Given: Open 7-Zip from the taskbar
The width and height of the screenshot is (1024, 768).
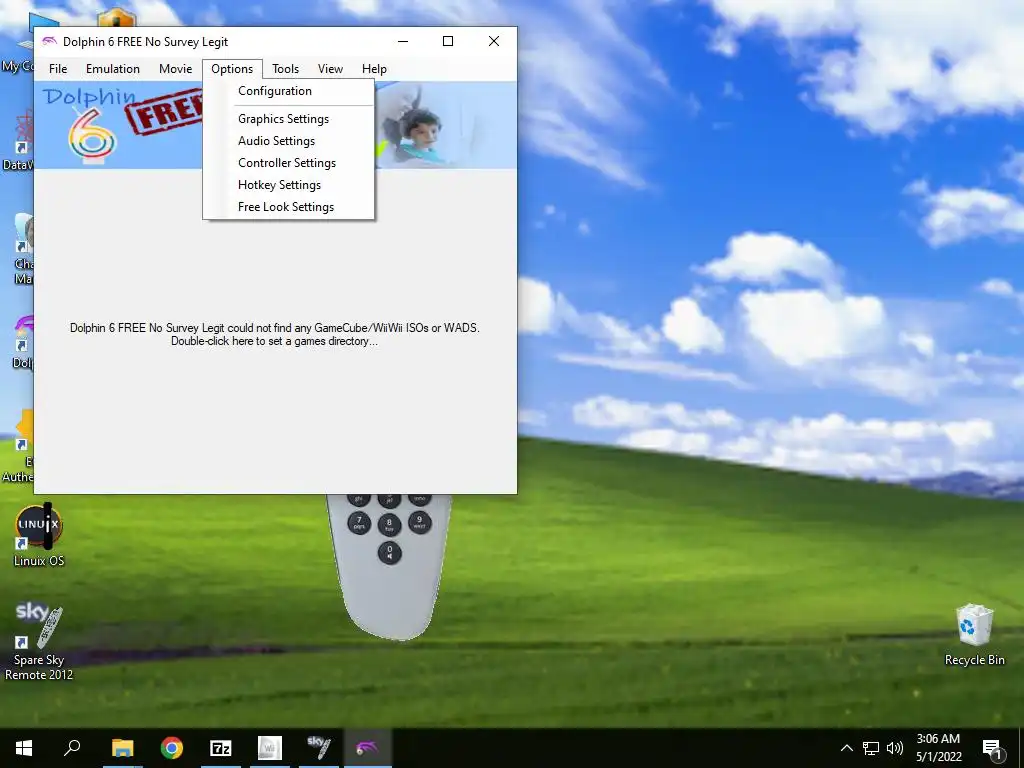Looking at the screenshot, I should click(x=221, y=748).
